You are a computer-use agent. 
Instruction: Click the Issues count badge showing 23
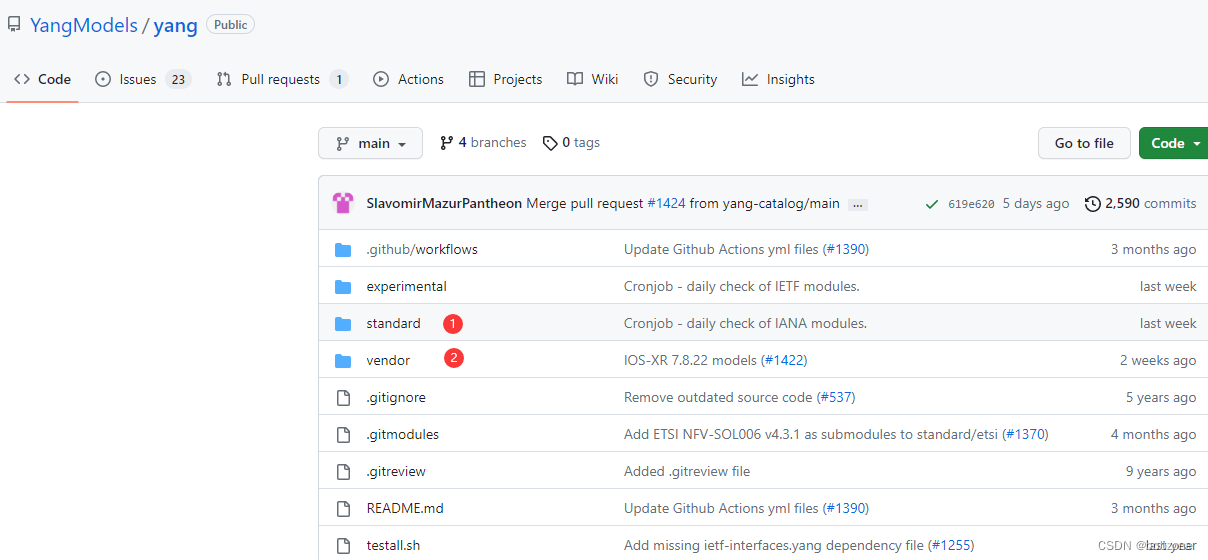pyautogui.click(x=178, y=79)
